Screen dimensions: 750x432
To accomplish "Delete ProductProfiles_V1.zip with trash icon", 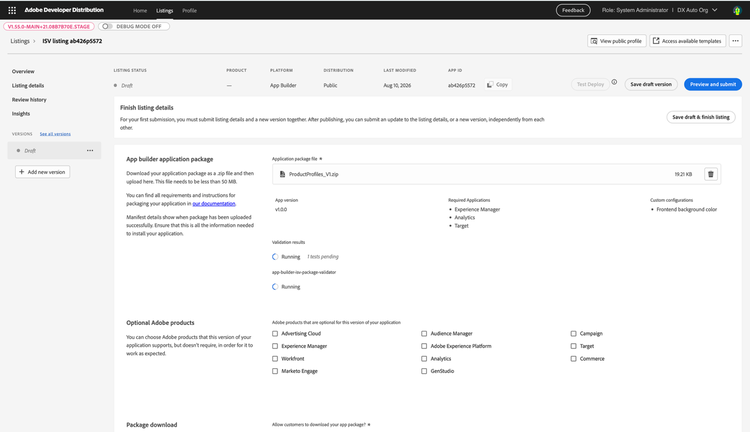I will click(710, 174).
